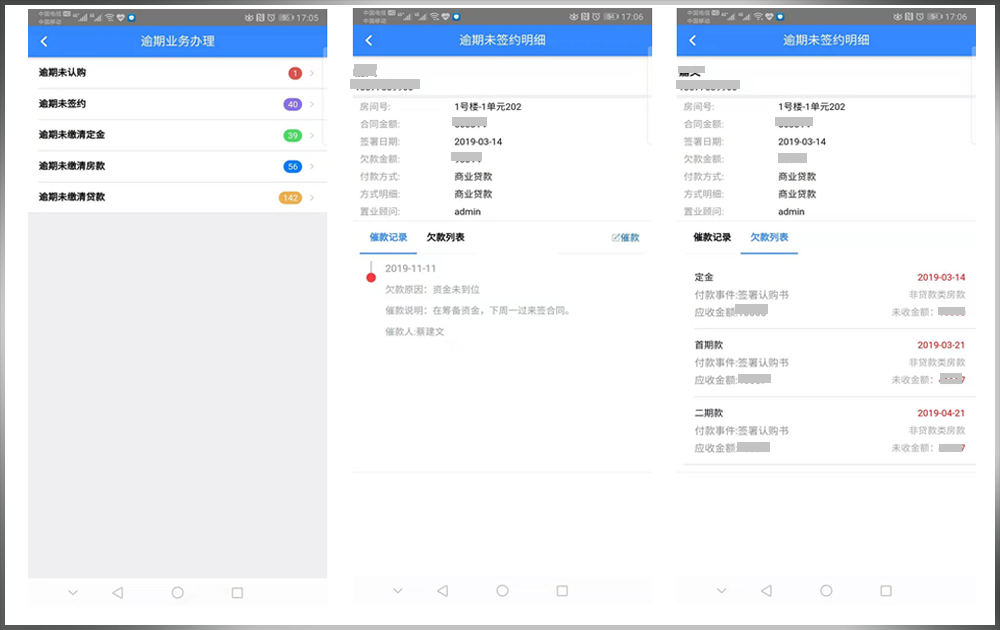Expand 逾期未认购 row chevron
This screenshot has height=630, width=1000.
coord(312,73)
